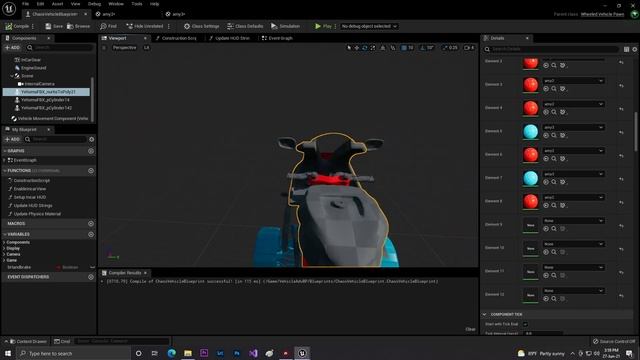
Task: Add new function with Functions plus icon
Action: point(91,171)
